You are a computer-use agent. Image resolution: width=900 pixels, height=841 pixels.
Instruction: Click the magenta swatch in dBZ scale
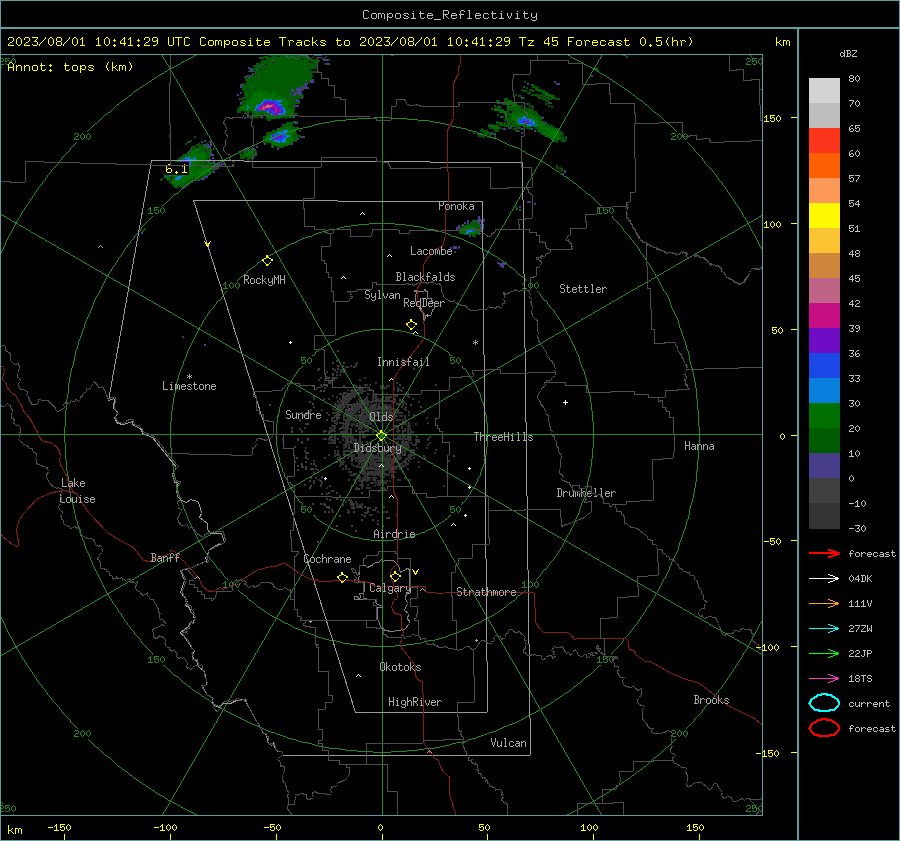point(824,315)
